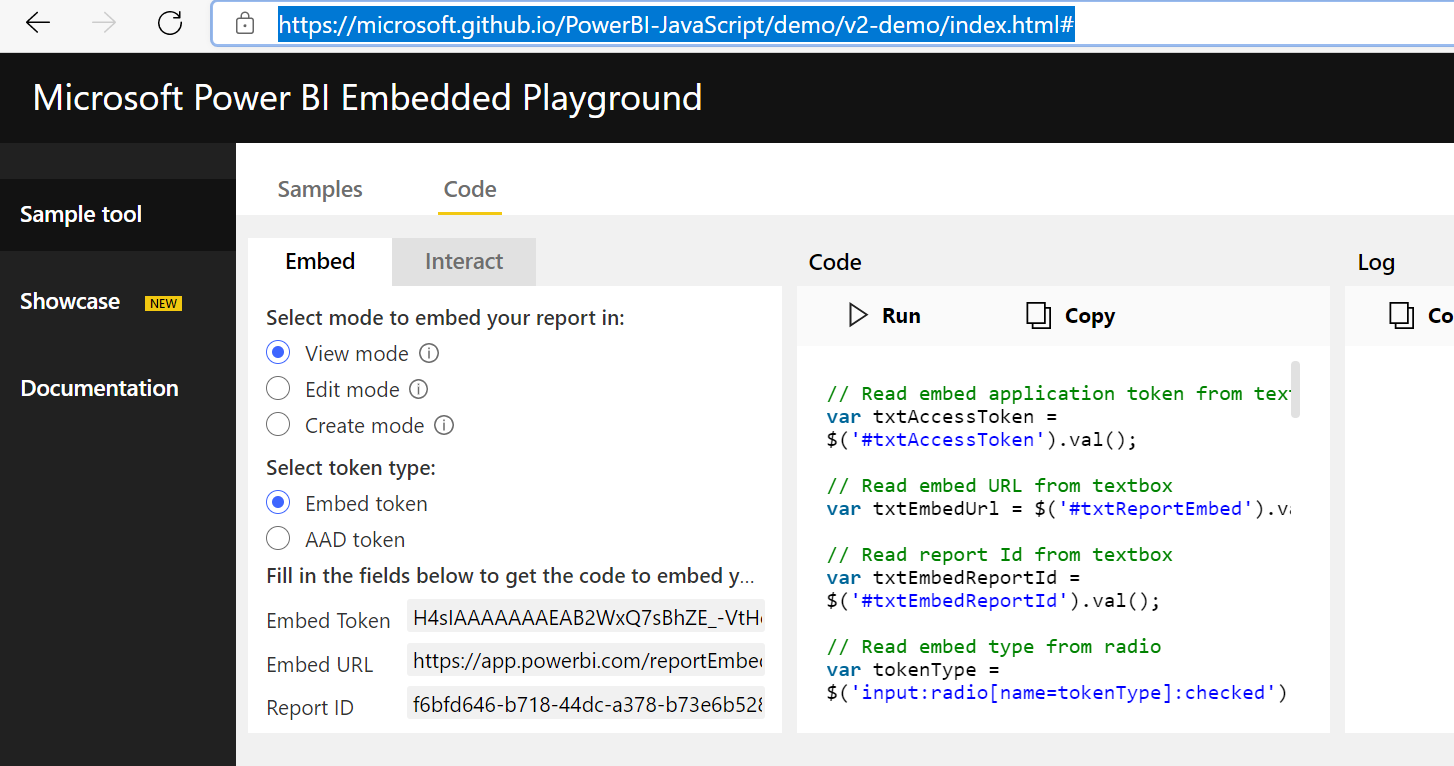Image resolution: width=1454 pixels, height=766 pixels.
Task: Click the 'Embed URL' field label
Action: (x=319, y=665)
